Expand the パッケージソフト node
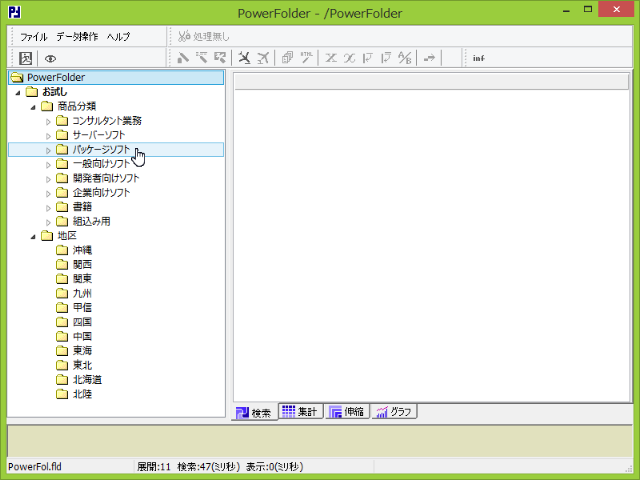The height and width of the screenshot is (480, 640). [x=48, y=150]
